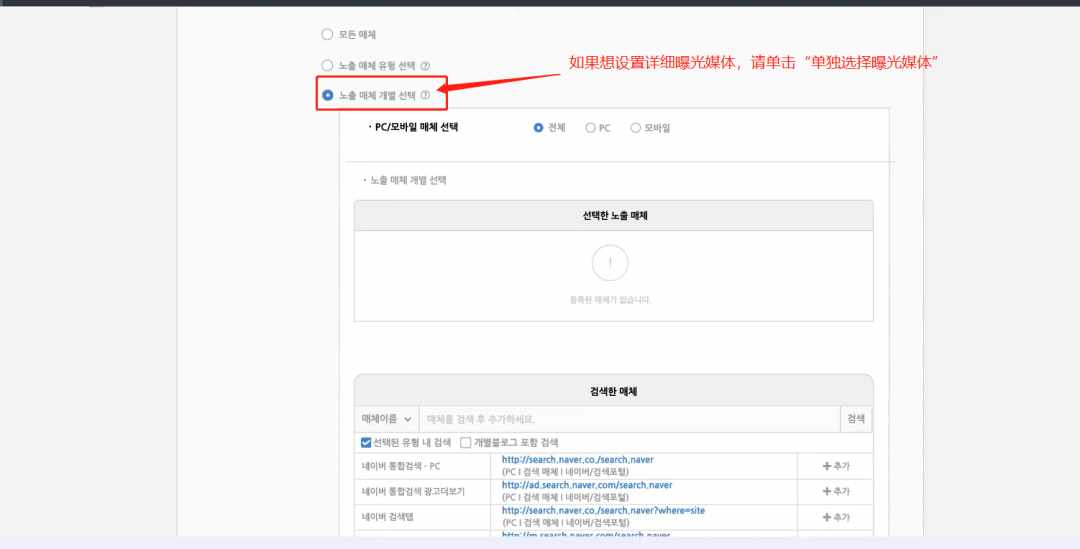
Task: Open link http://search.naver.co./search.naver
Action: pyautogui.click(x=577, y=459)
